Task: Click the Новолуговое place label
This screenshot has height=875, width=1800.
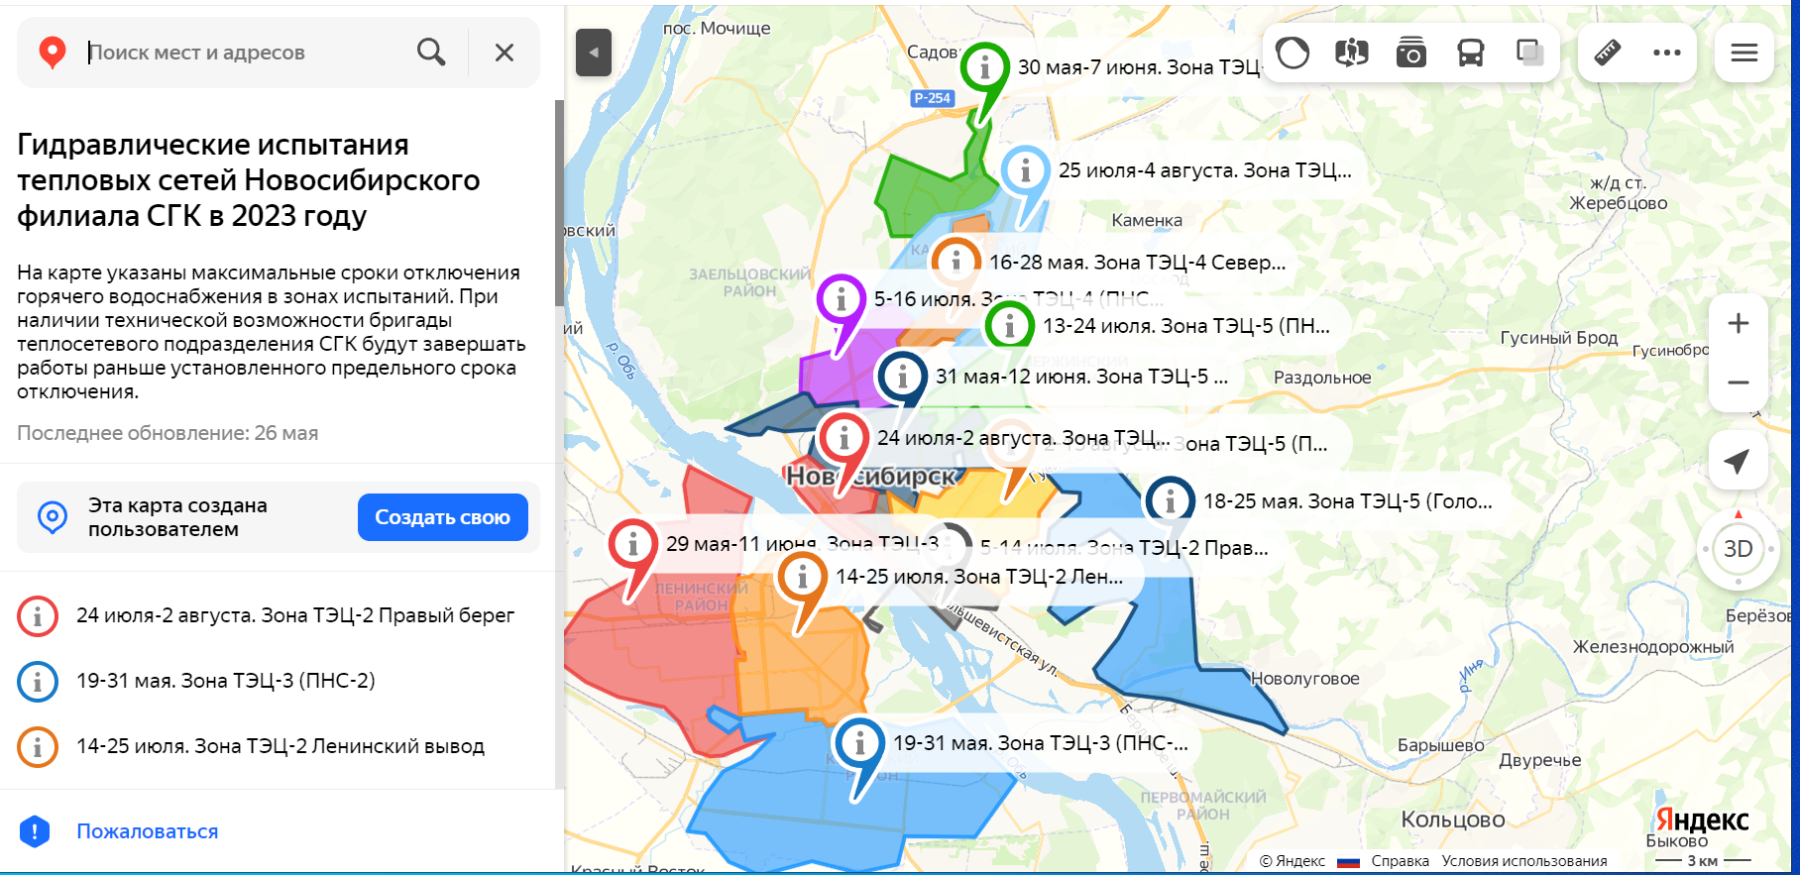Action: (1305, 679)
